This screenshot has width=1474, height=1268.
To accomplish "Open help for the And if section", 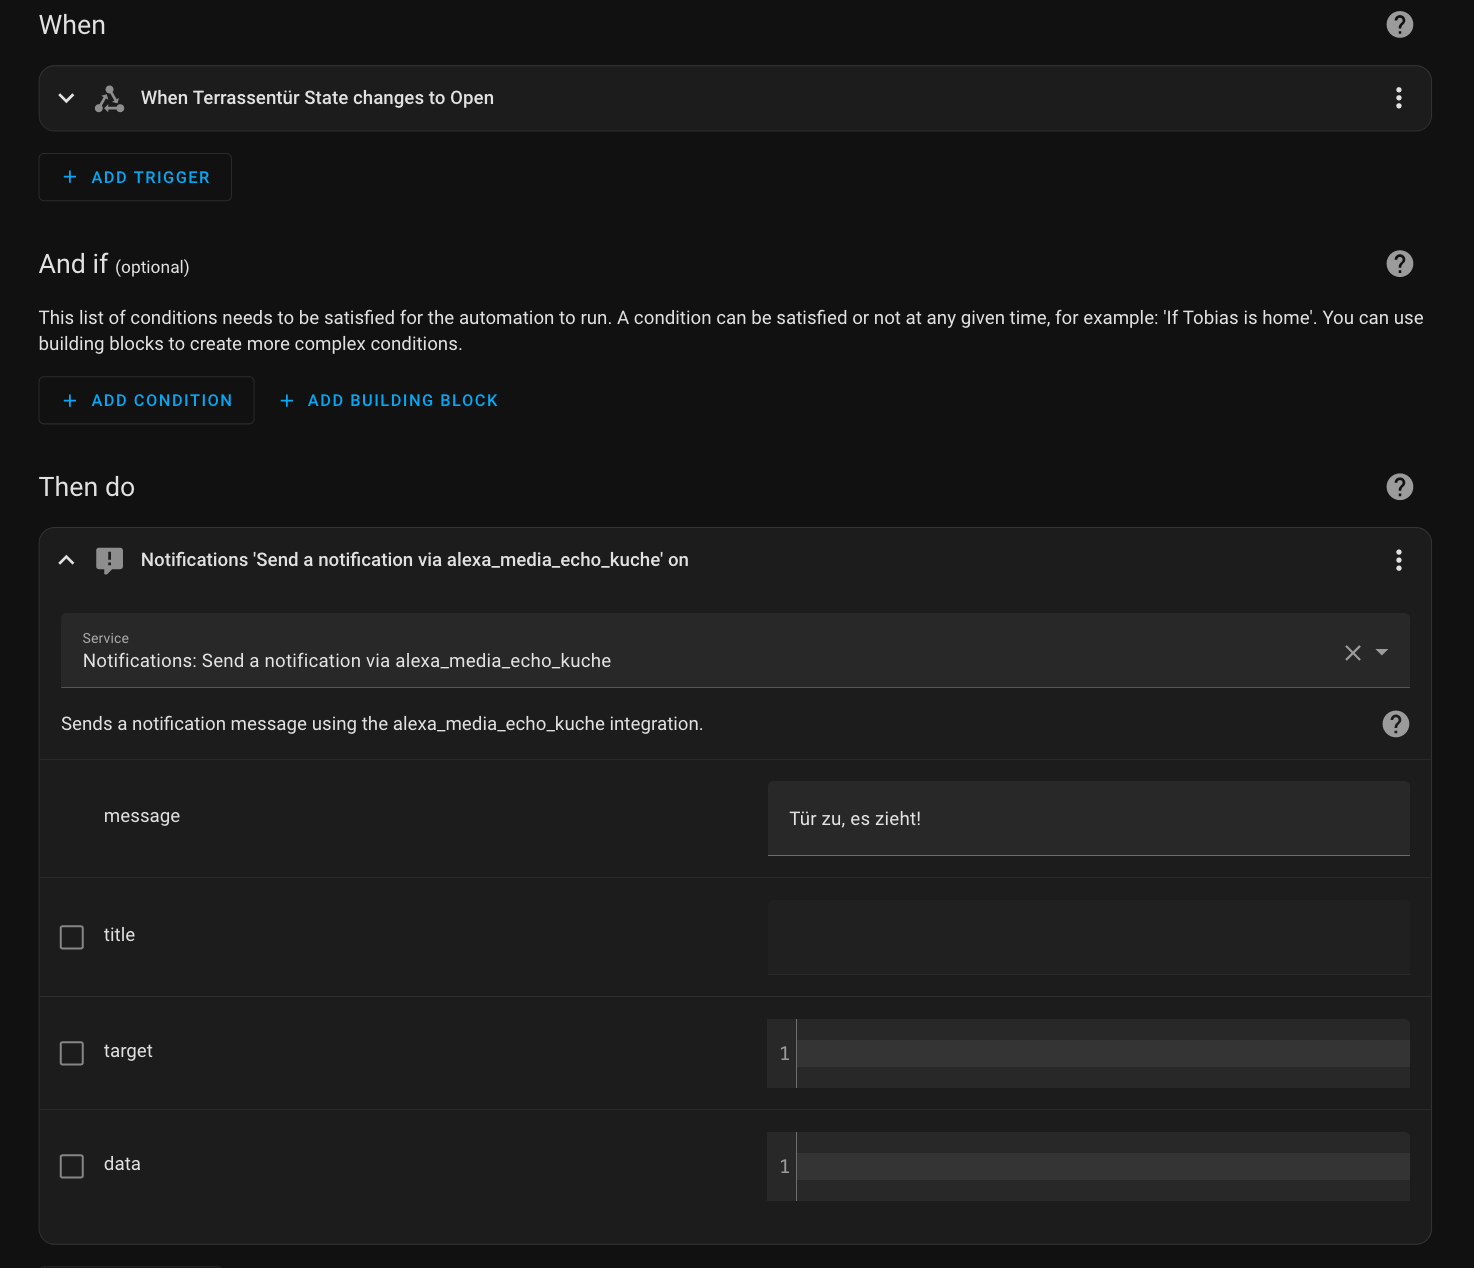I will click(x=1399, y=264).
